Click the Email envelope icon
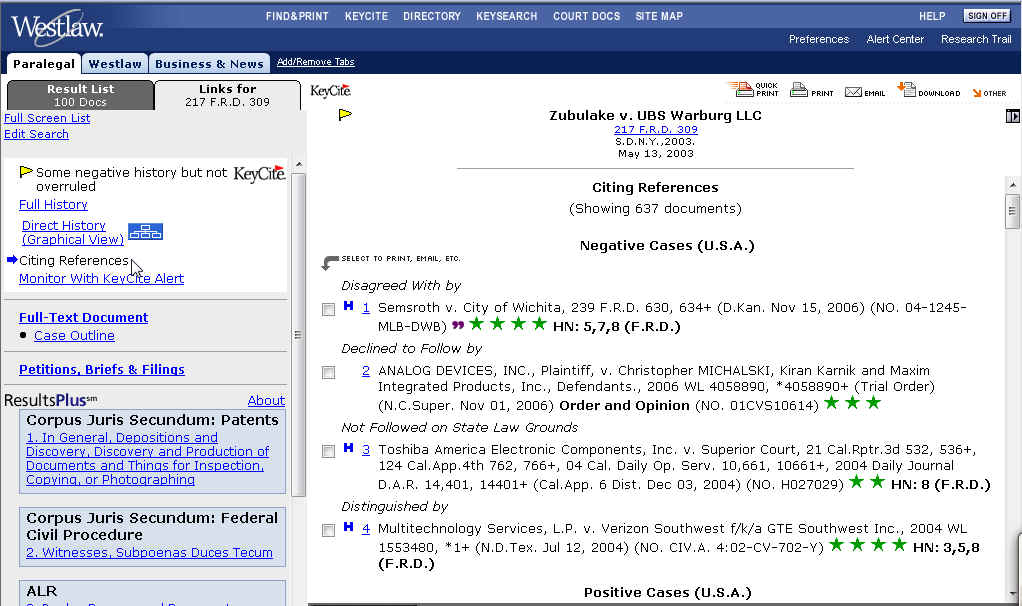This screenshot has height=606, width=1022. (853, 91)
